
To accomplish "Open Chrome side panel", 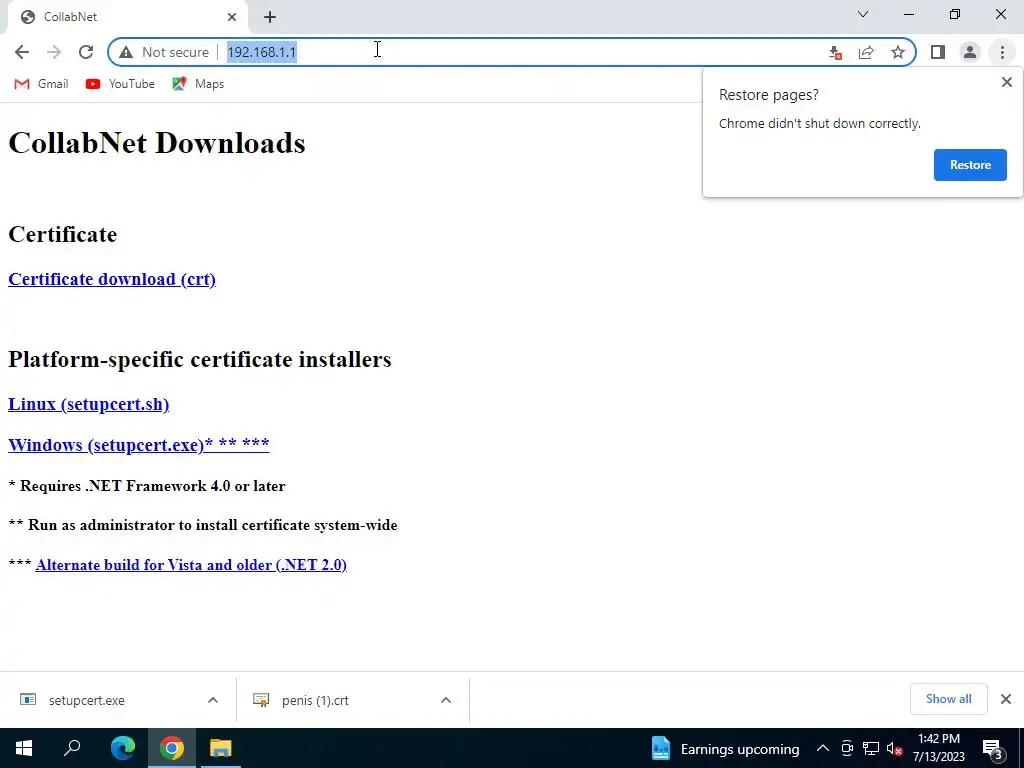I will tap(938, 52).
